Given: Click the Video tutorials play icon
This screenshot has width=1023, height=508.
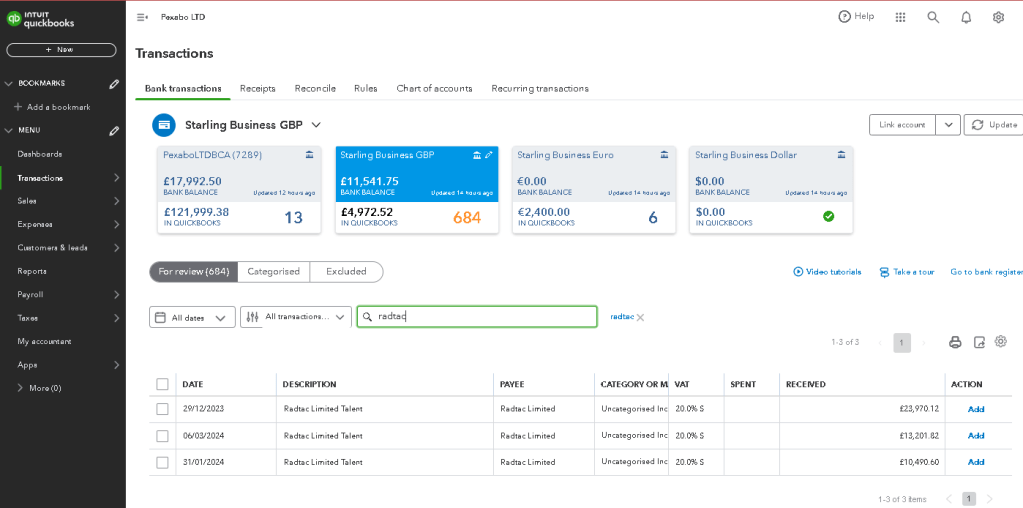Looking at the screenshot, I should (798, 272).
